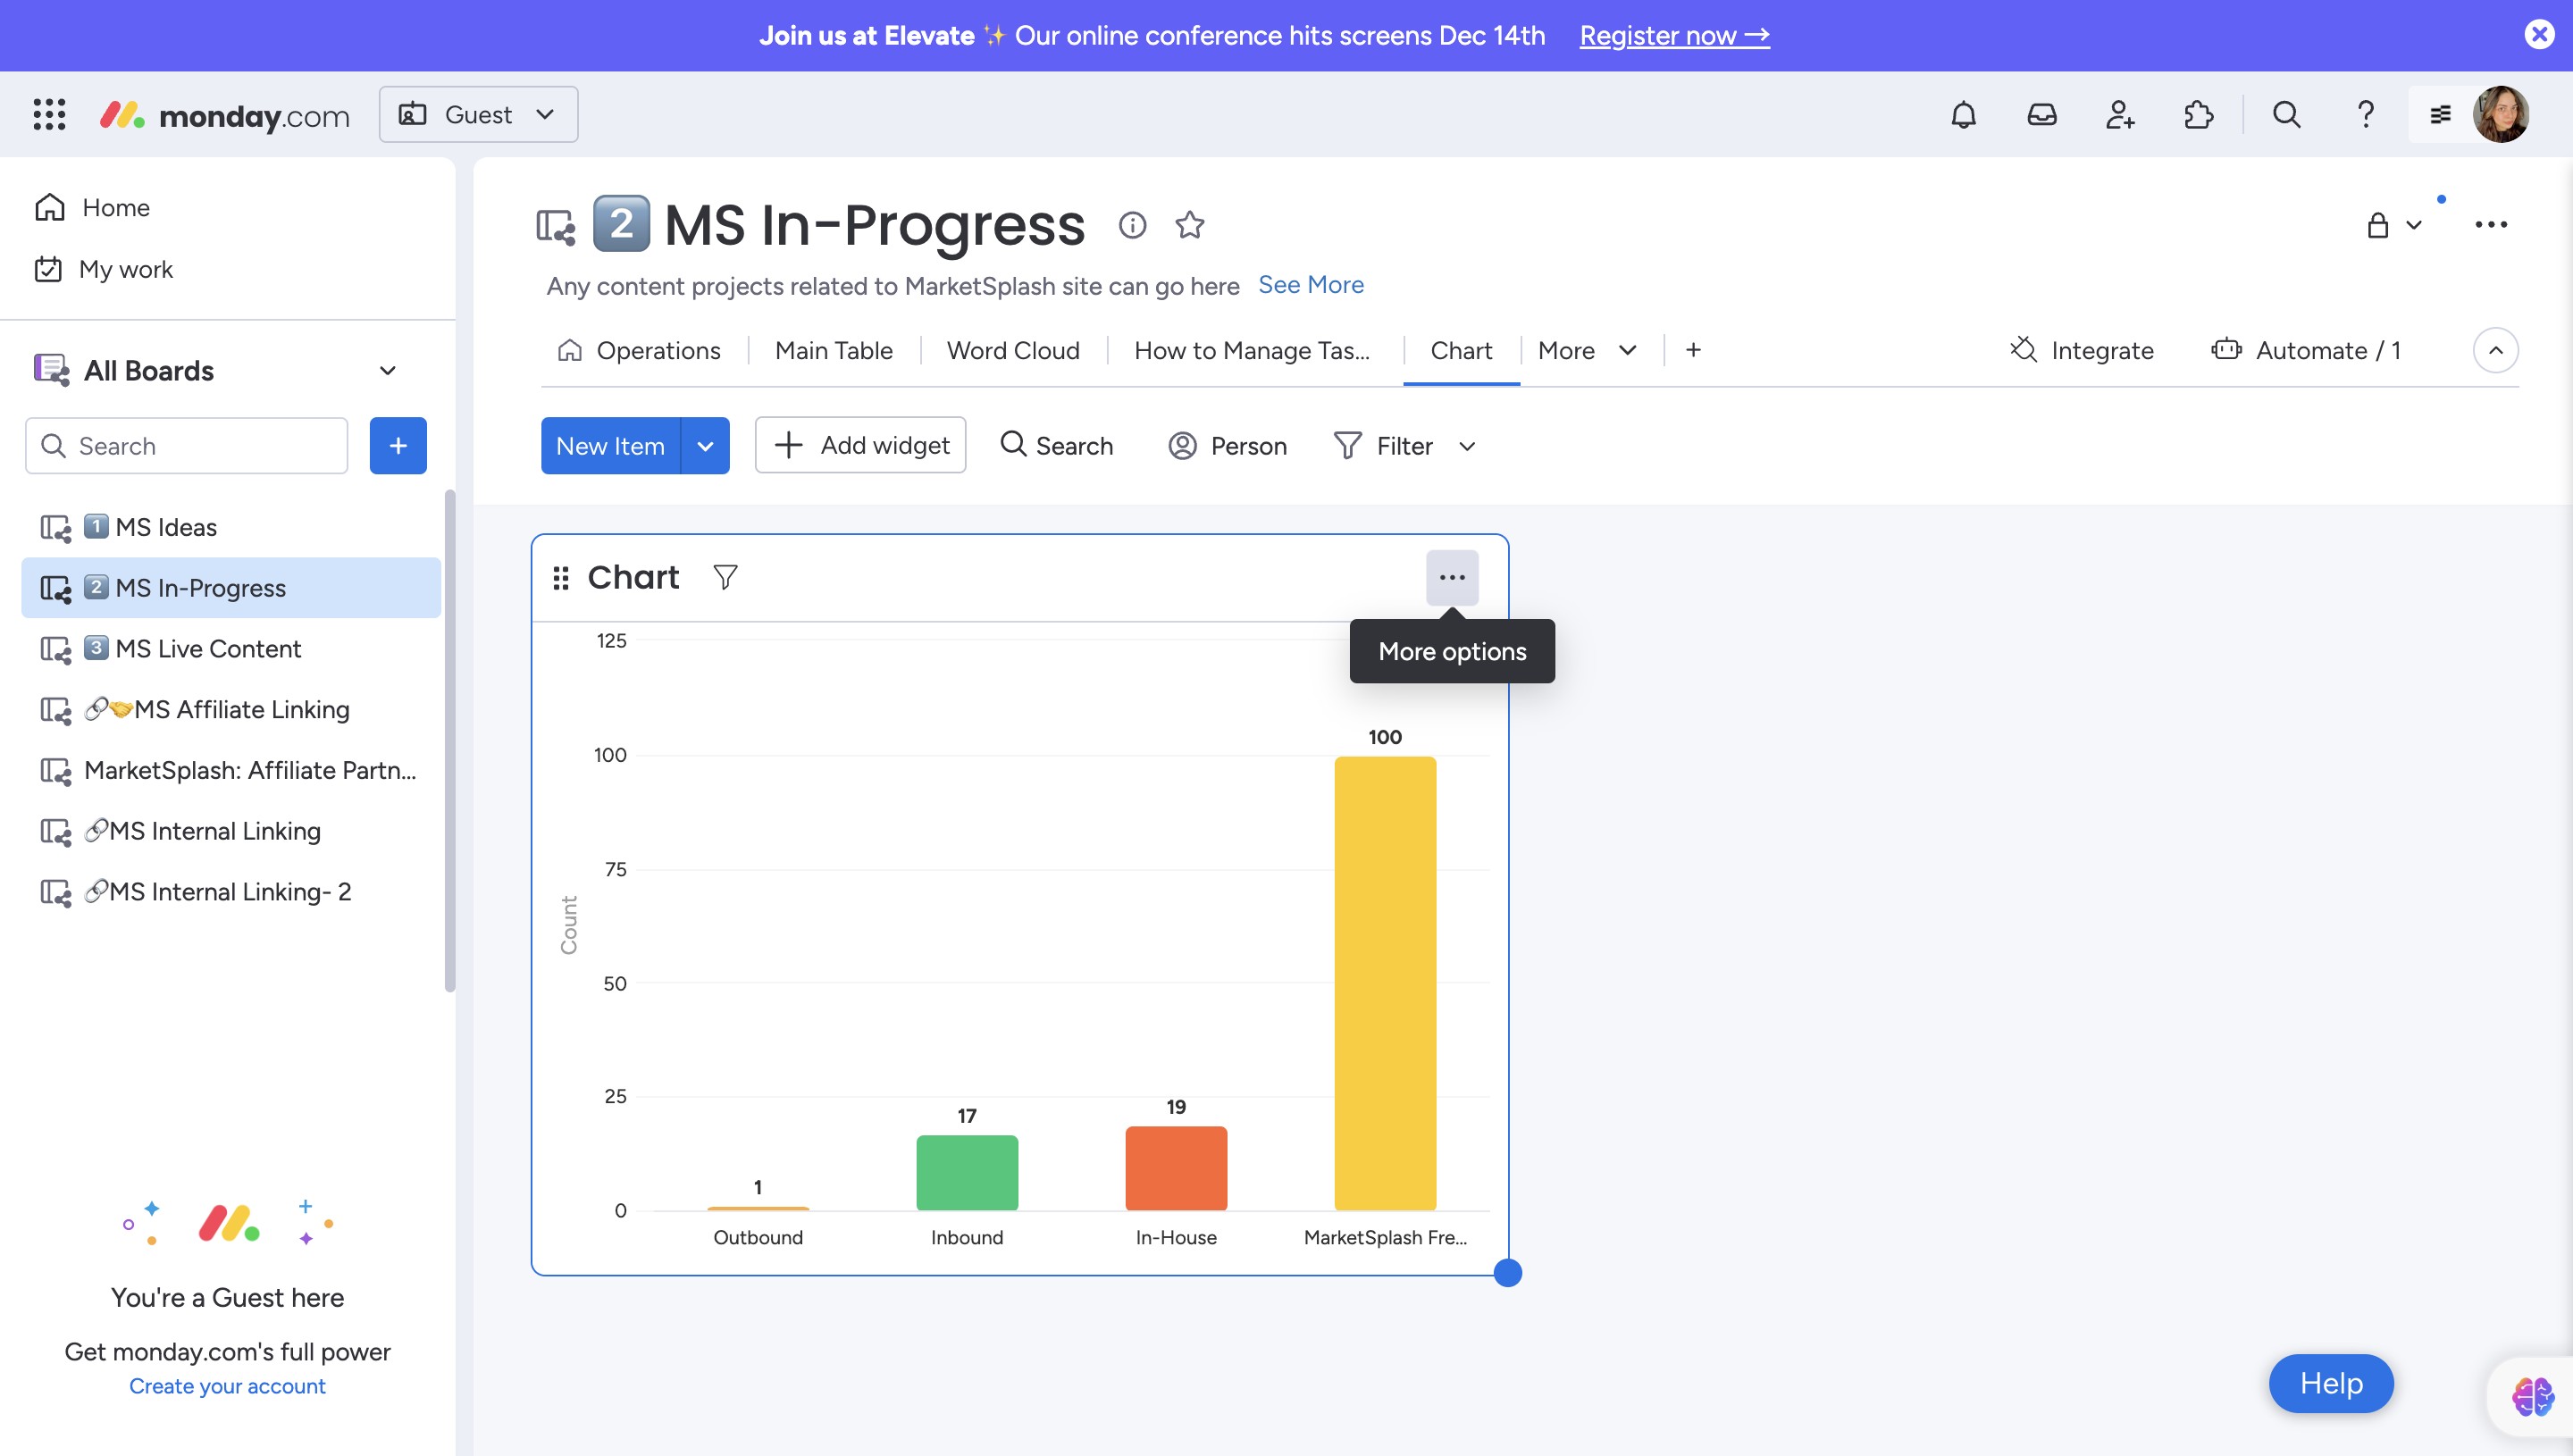The width and height of the screenshot is (2573, 1456).
Task: Click the New Item button
Action: click(x=610, y=446)
